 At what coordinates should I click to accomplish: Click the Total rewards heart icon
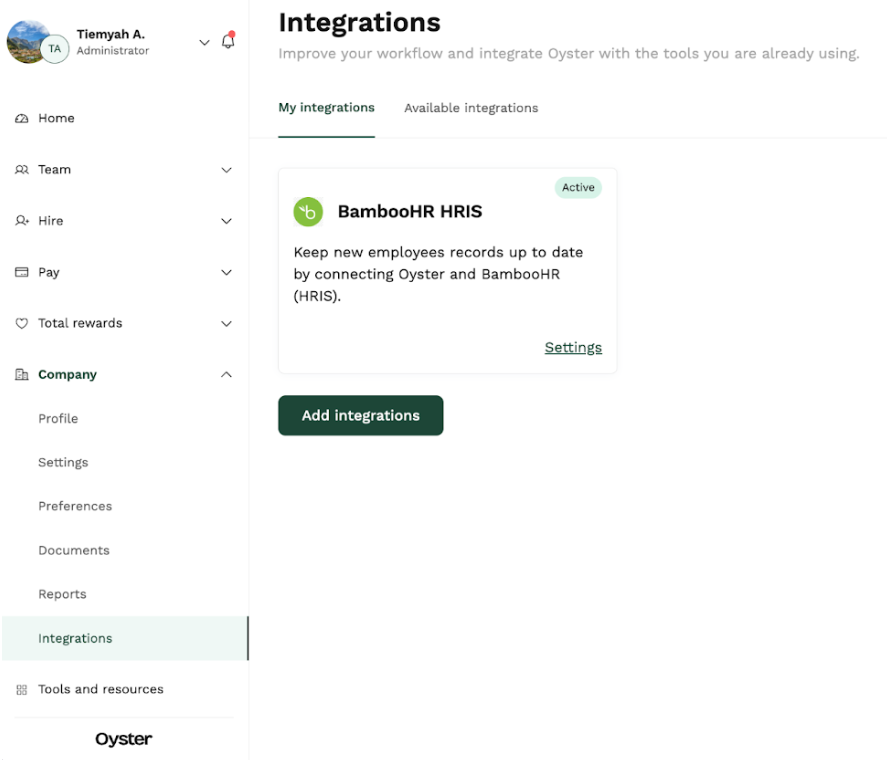[x=21, y=323]
